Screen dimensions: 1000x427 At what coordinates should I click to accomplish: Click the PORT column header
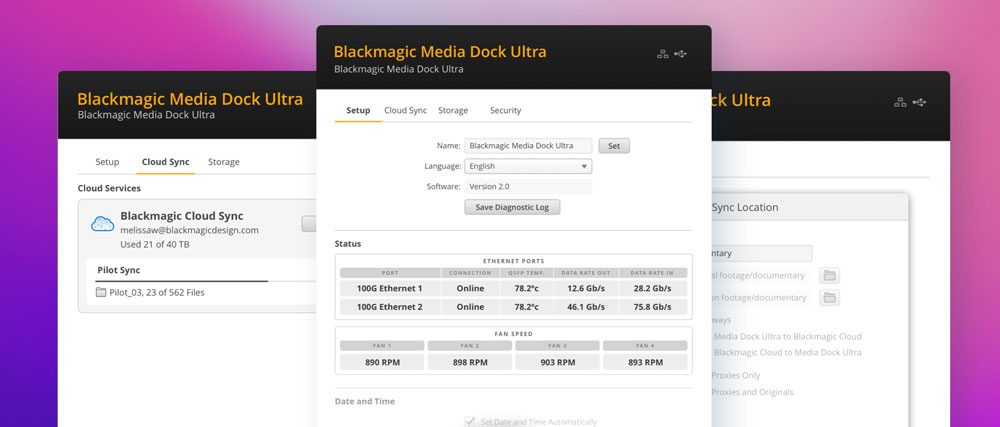tap(390, 273)
